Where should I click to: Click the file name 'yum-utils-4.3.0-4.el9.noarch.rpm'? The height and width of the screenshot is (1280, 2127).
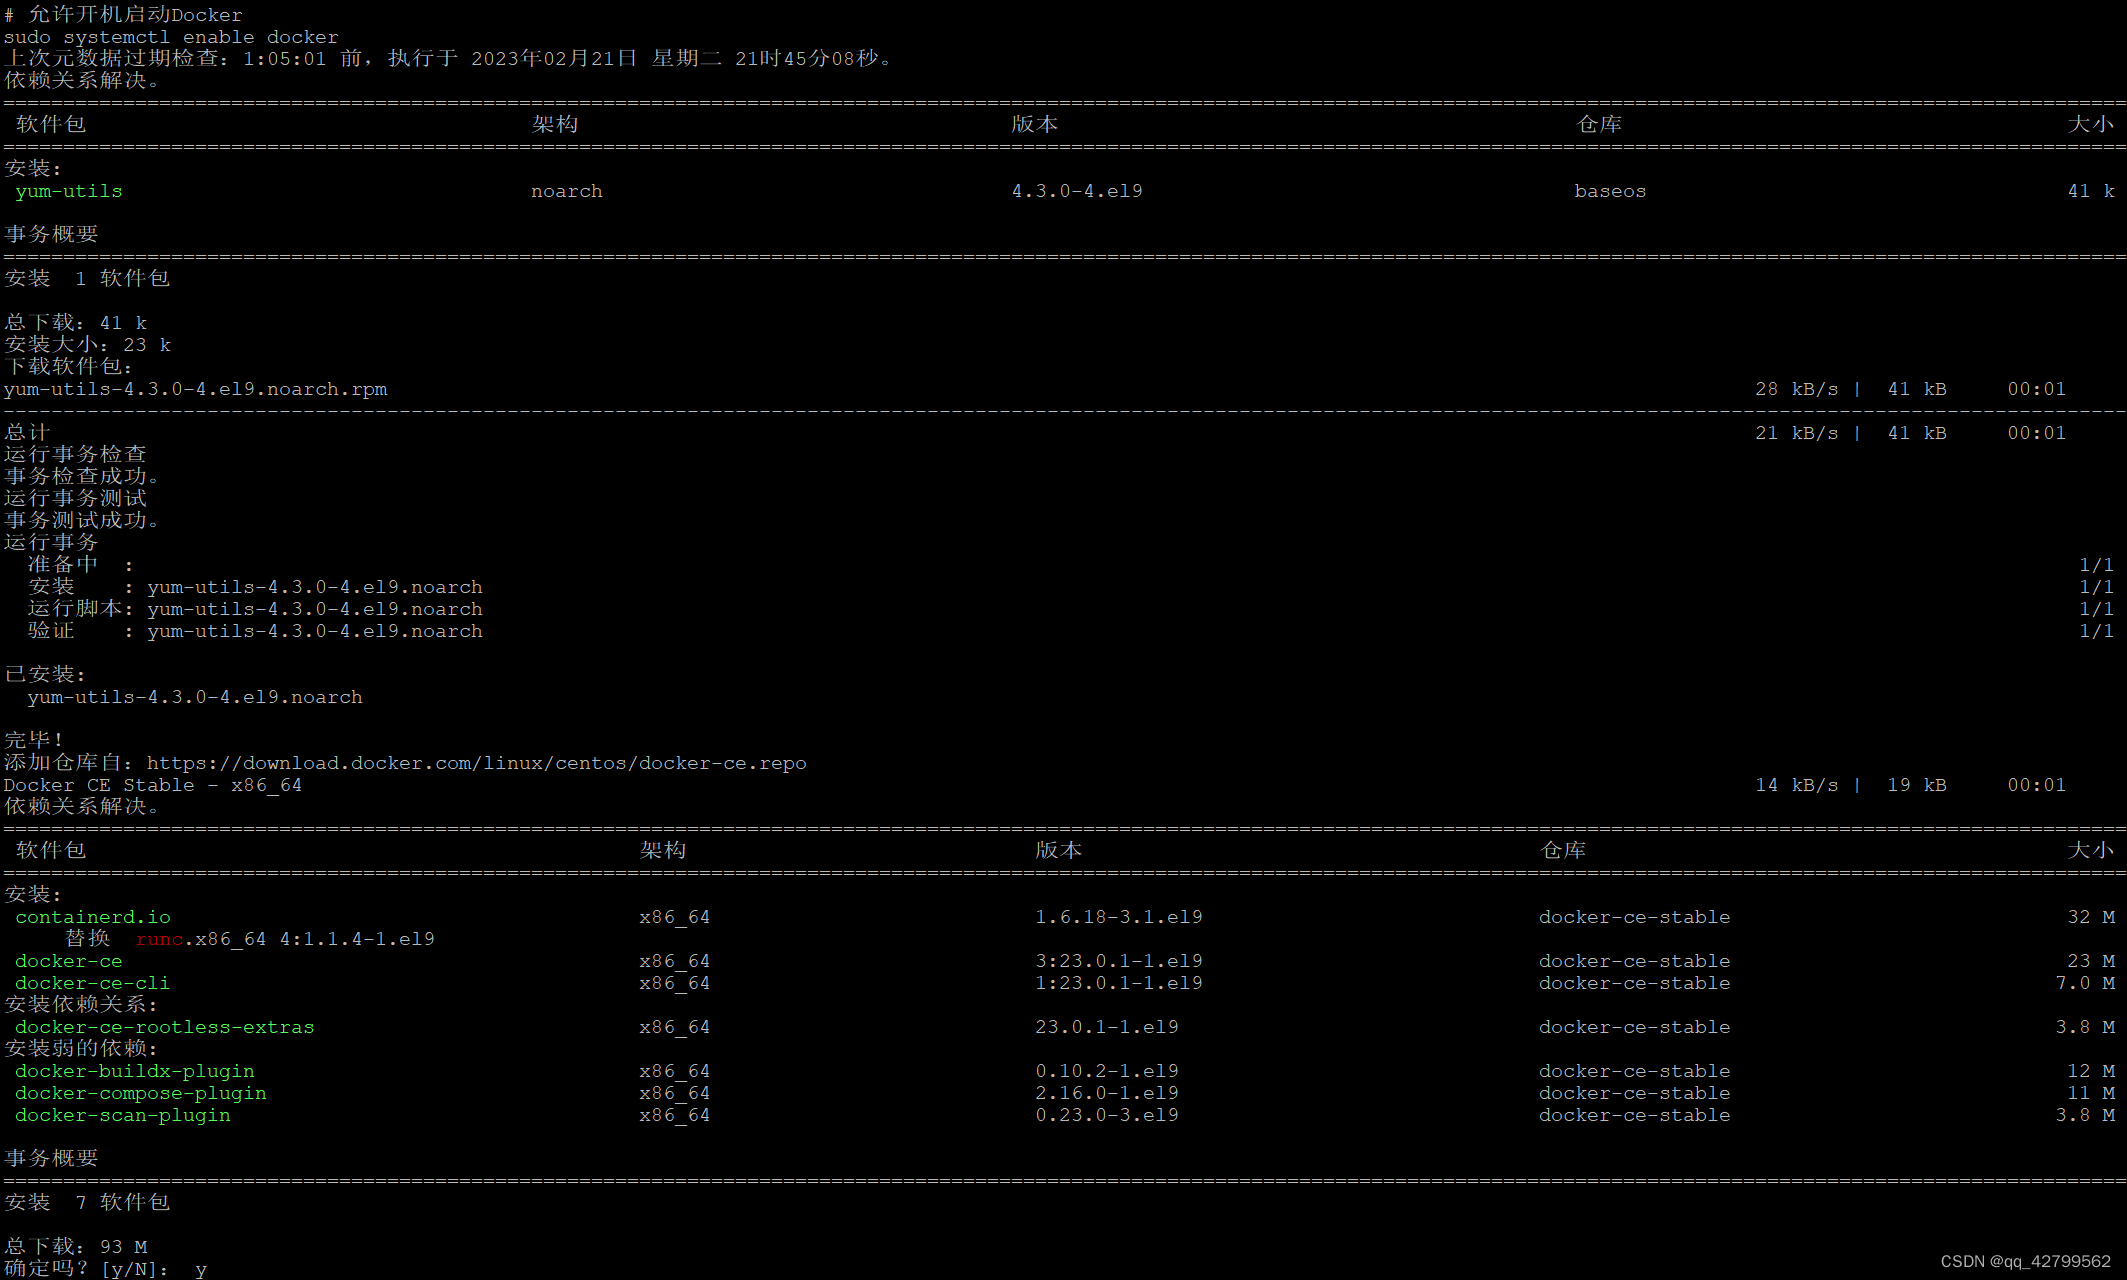[x=196, y=389]
